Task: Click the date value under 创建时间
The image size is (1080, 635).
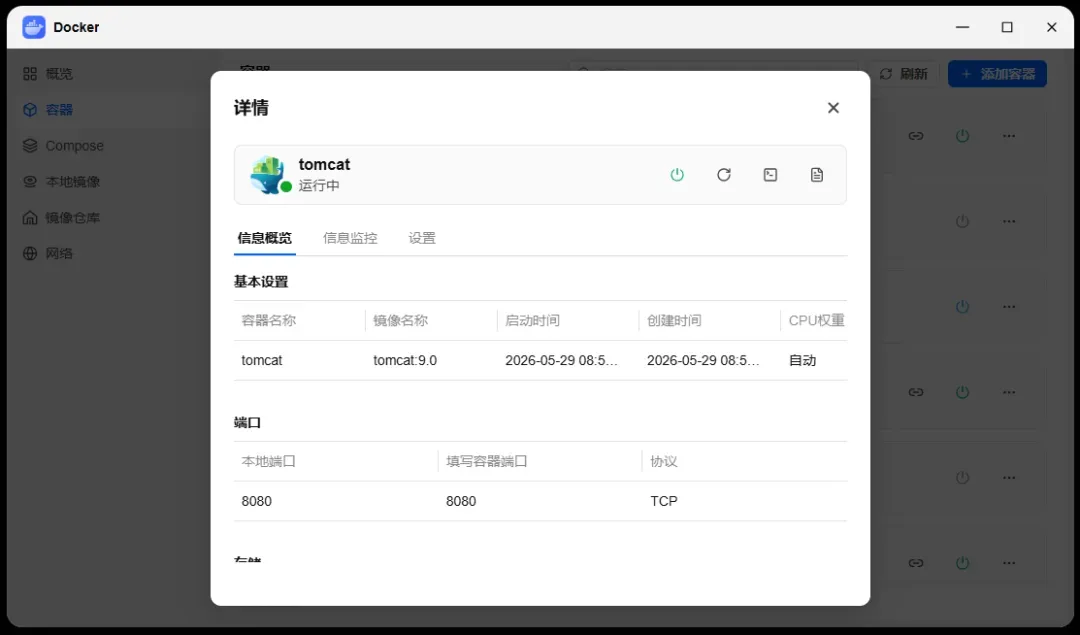Action: click(x=703, y=360)
